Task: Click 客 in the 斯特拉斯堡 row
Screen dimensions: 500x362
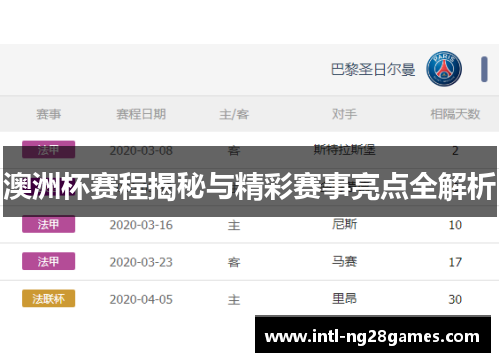Action: click(x=234, y=151)
